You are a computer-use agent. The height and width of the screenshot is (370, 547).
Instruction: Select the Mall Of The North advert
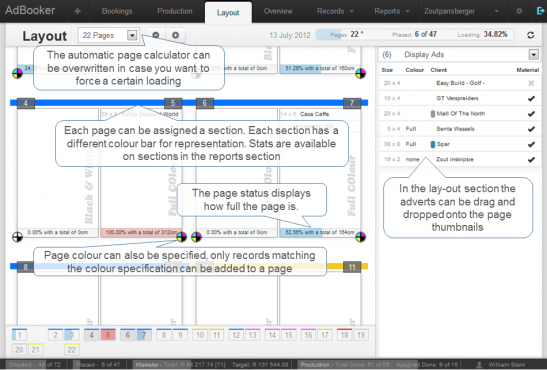pyautogui.click(x=460, y=114)
